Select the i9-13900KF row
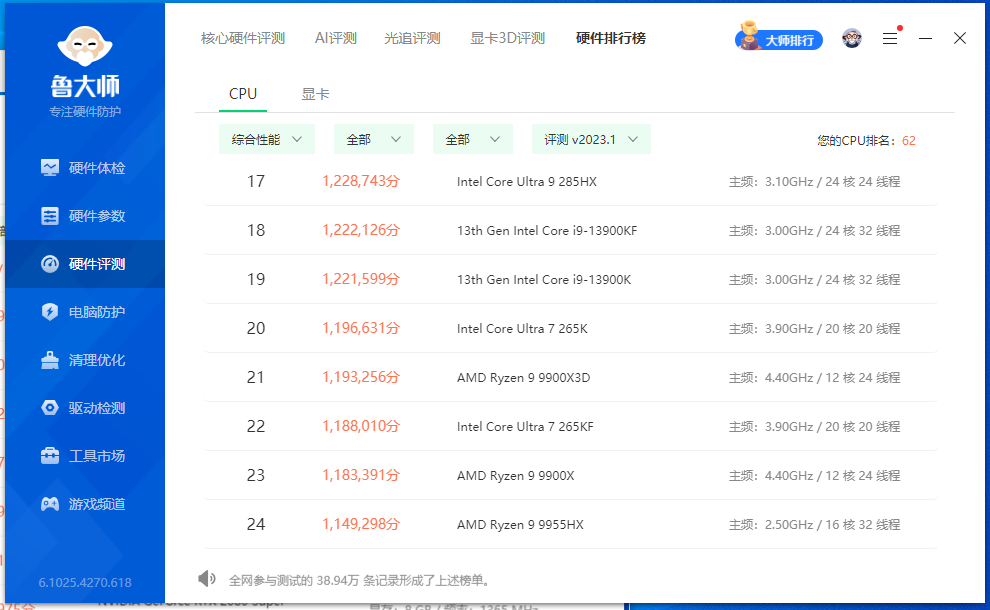The height and width of the screenshot is (610, 990). tap(571, 230)
